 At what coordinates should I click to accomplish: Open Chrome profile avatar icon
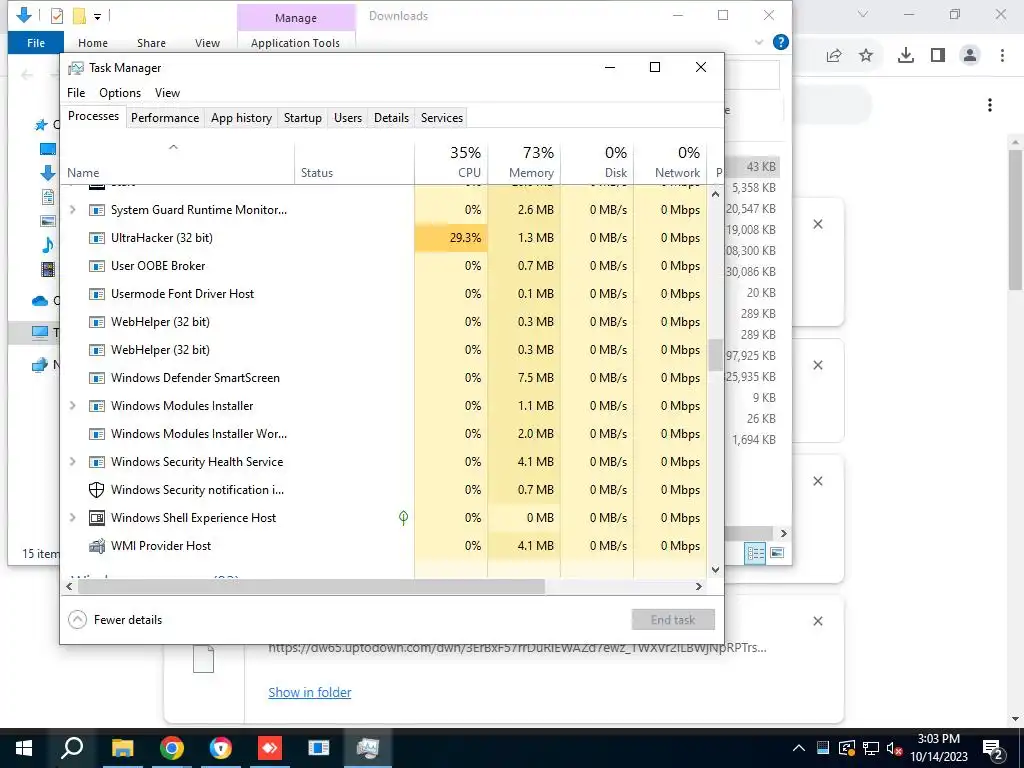click(x=970, y=56)
